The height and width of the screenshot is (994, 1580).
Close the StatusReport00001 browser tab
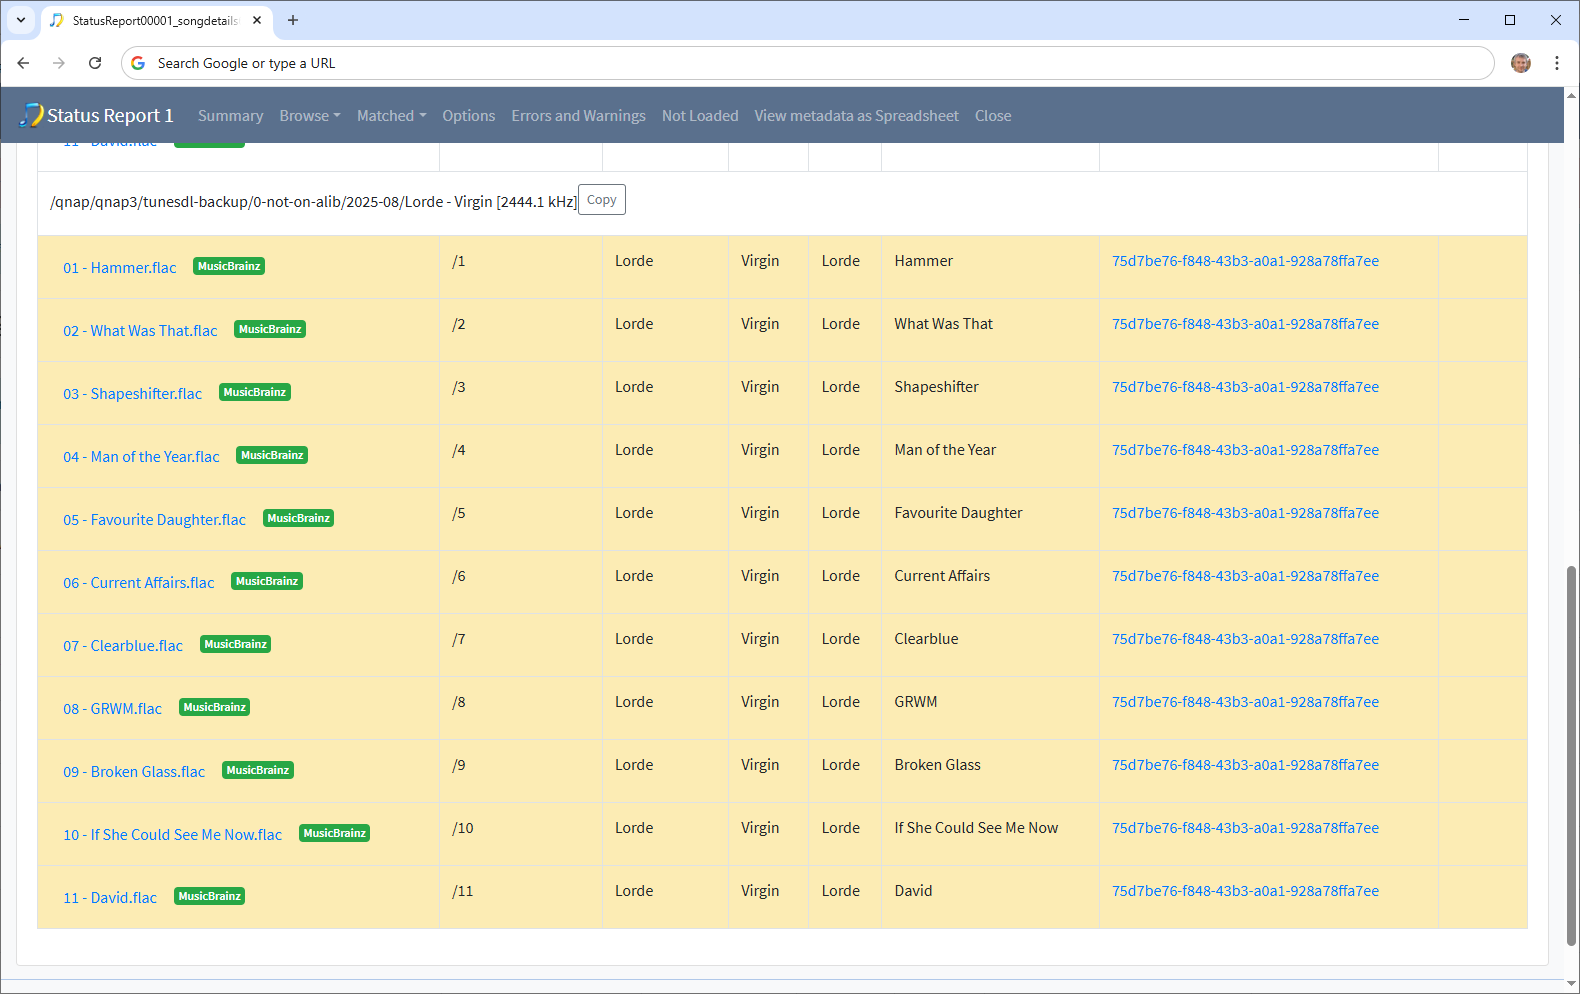[x=257, y=20]
